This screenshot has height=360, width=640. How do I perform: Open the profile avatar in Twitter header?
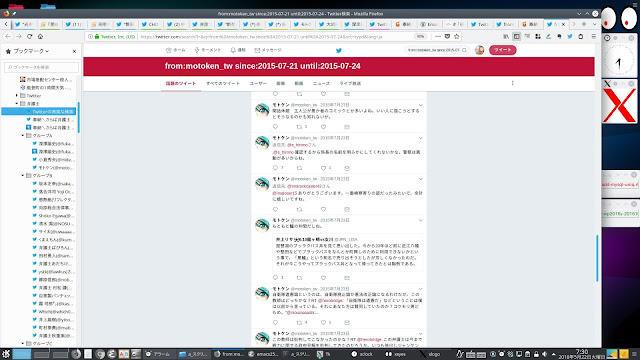480,50
